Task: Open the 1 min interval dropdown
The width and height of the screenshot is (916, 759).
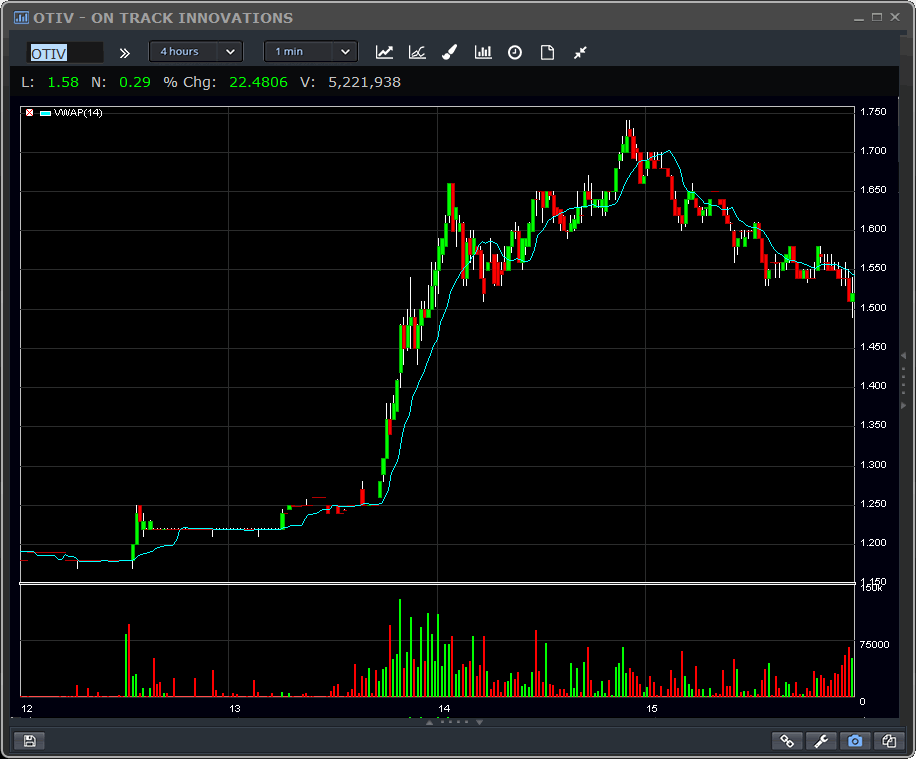Action: [310, 52]
